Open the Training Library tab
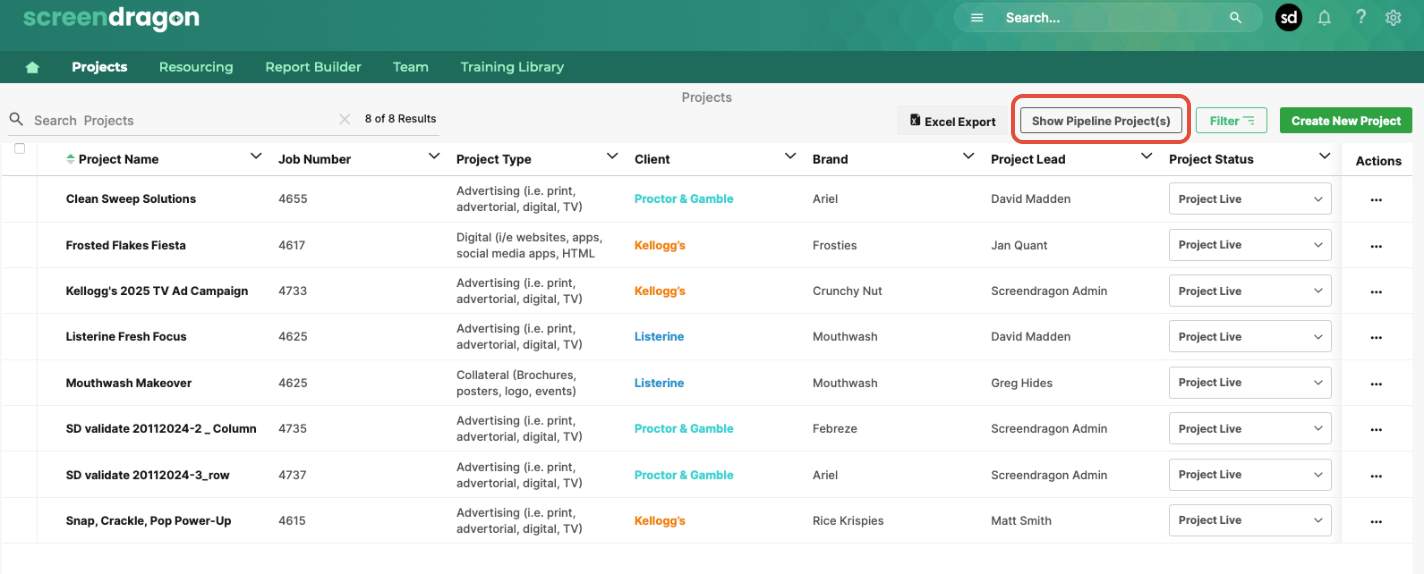This screenshot has width=1424, height=574. (x=512, y=67)
